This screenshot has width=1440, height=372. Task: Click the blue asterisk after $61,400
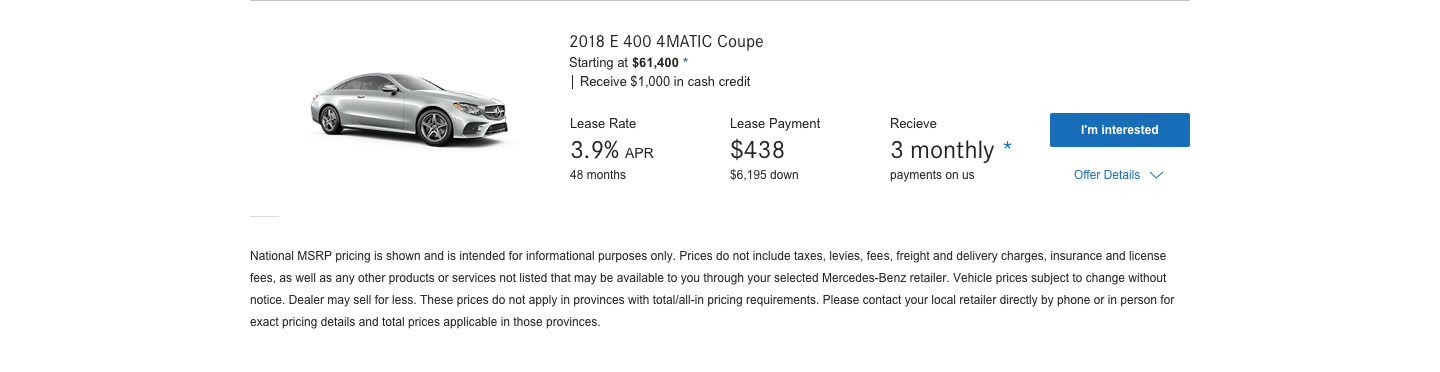click(685, 63)
